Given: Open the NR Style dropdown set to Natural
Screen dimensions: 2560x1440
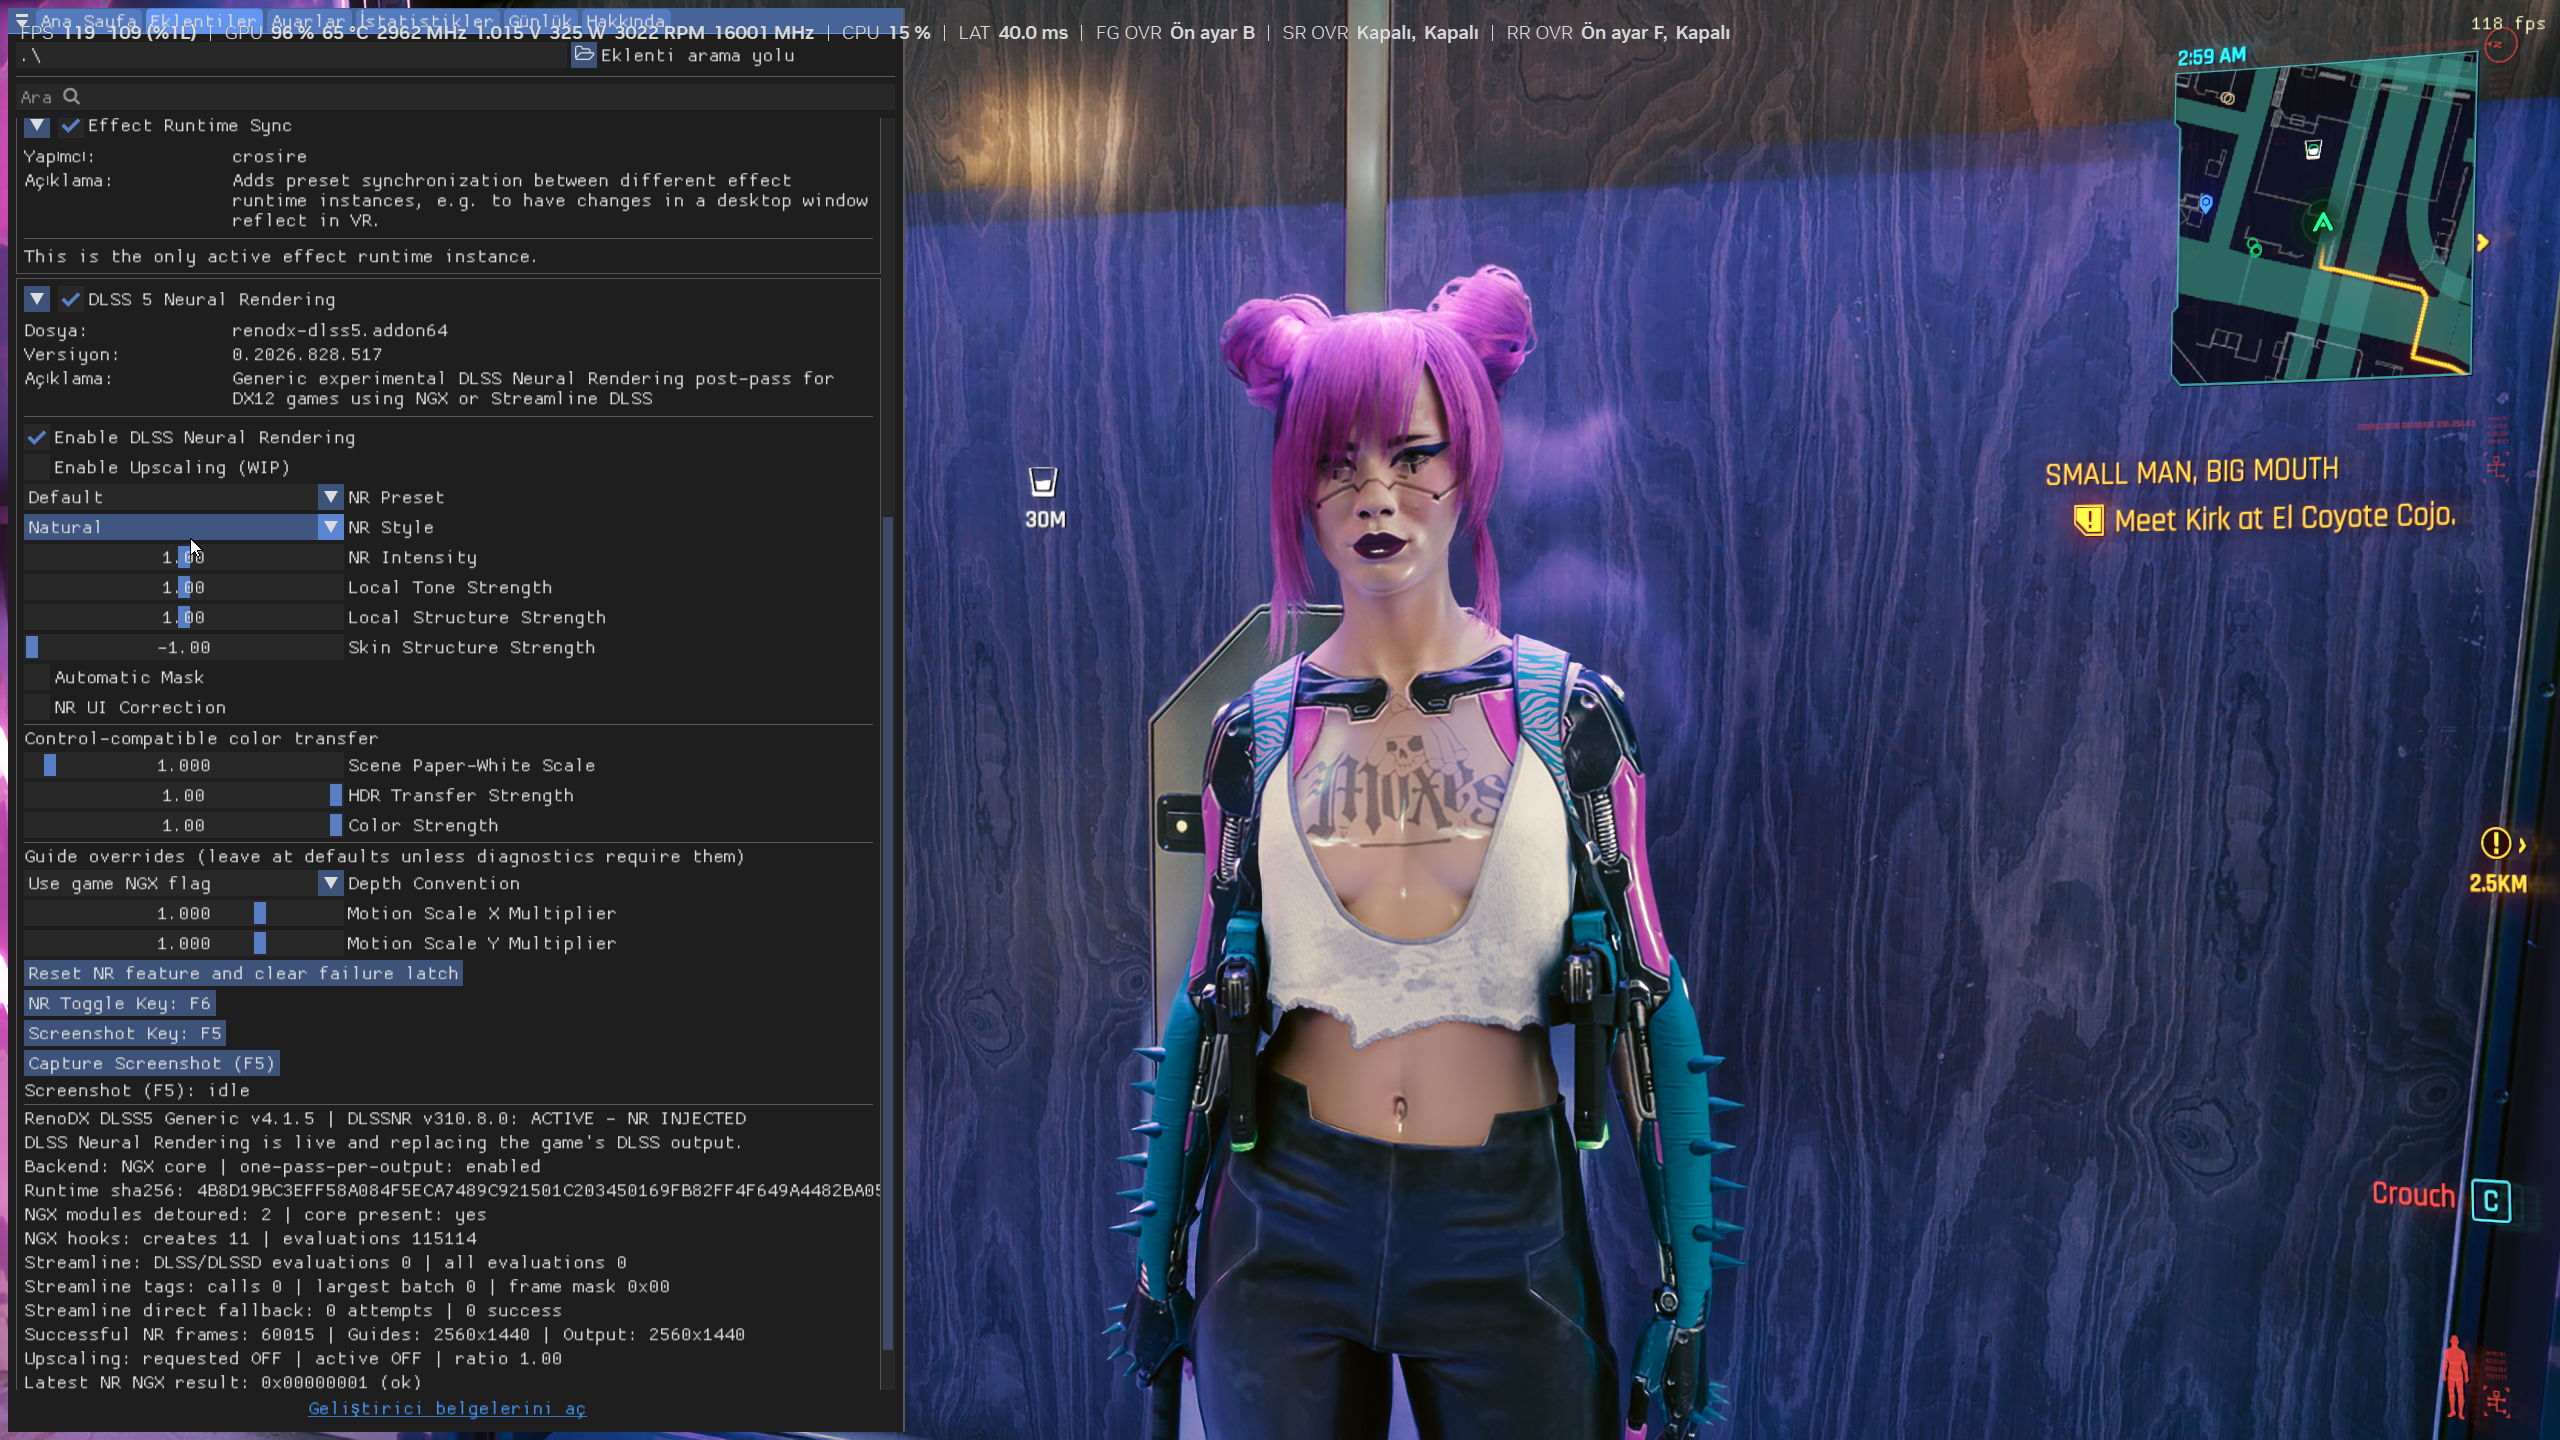Looking at the screenshot, I should (183, 528).
